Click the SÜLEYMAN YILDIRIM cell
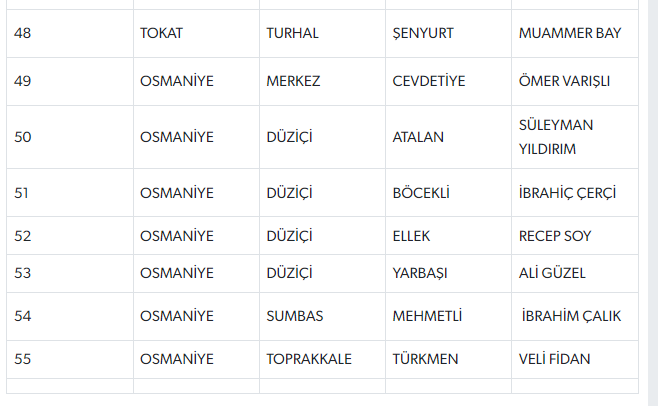 (575, 137)
